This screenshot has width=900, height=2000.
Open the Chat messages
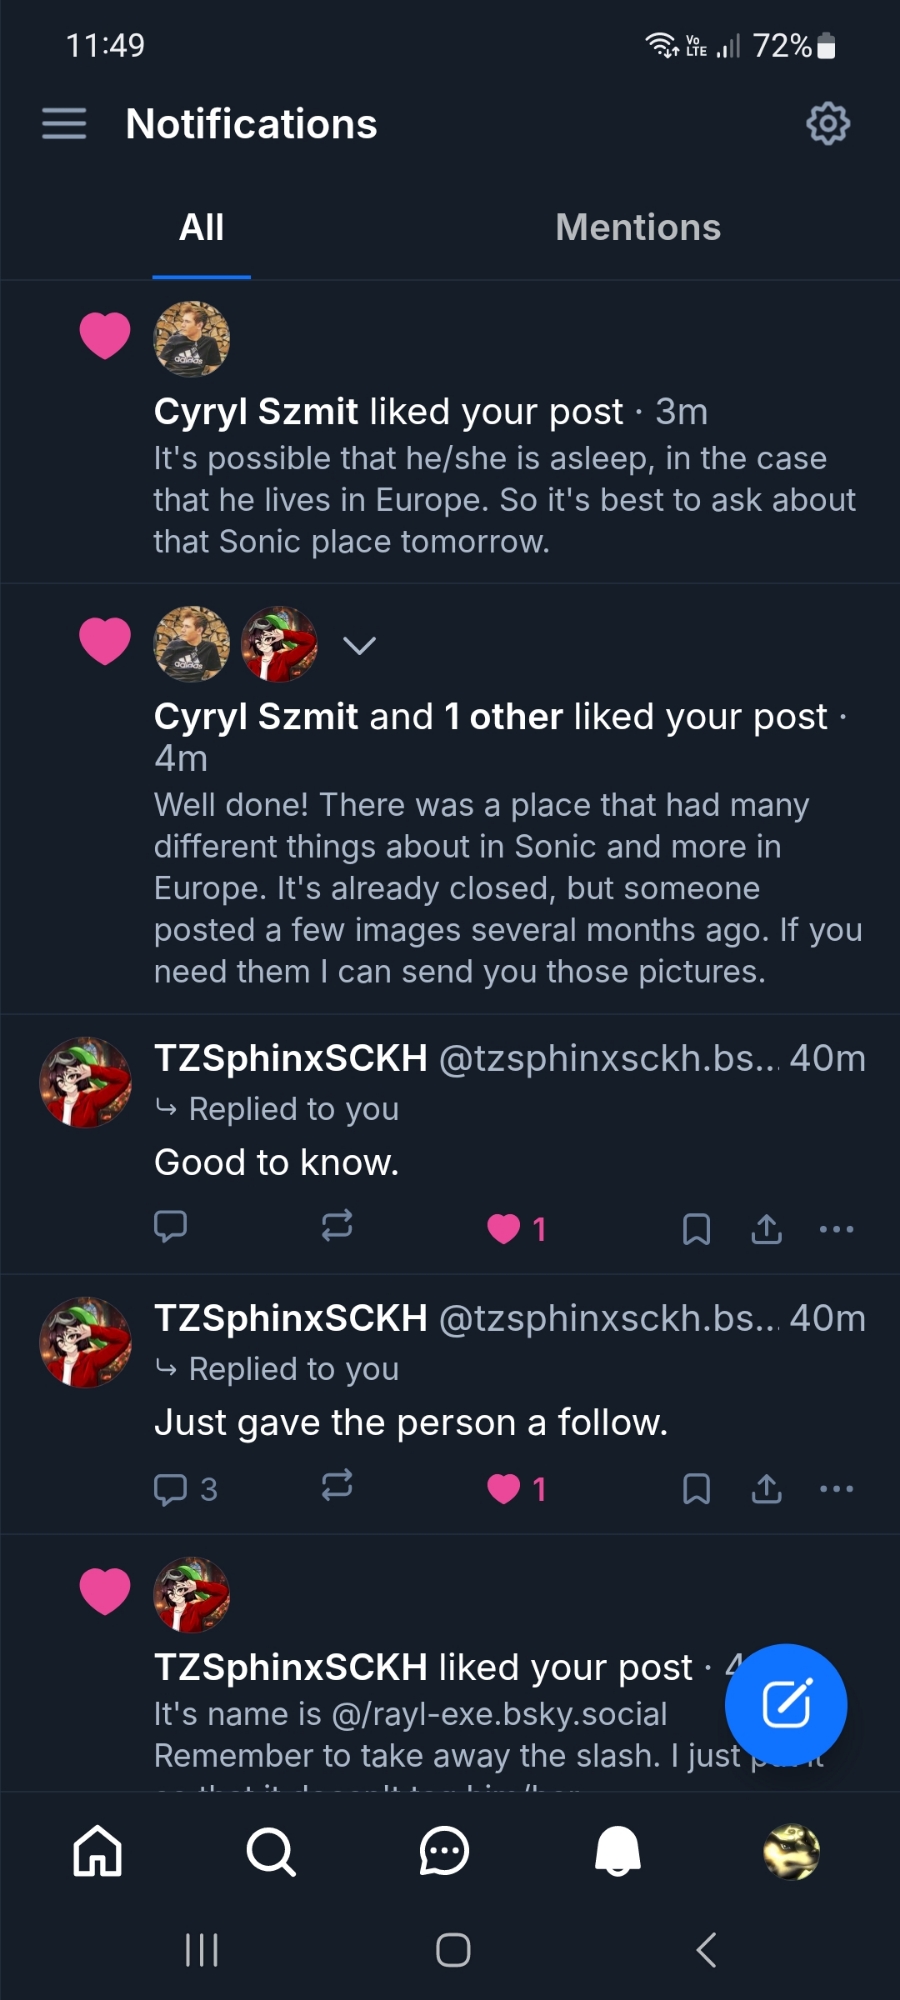(444, 1851)
